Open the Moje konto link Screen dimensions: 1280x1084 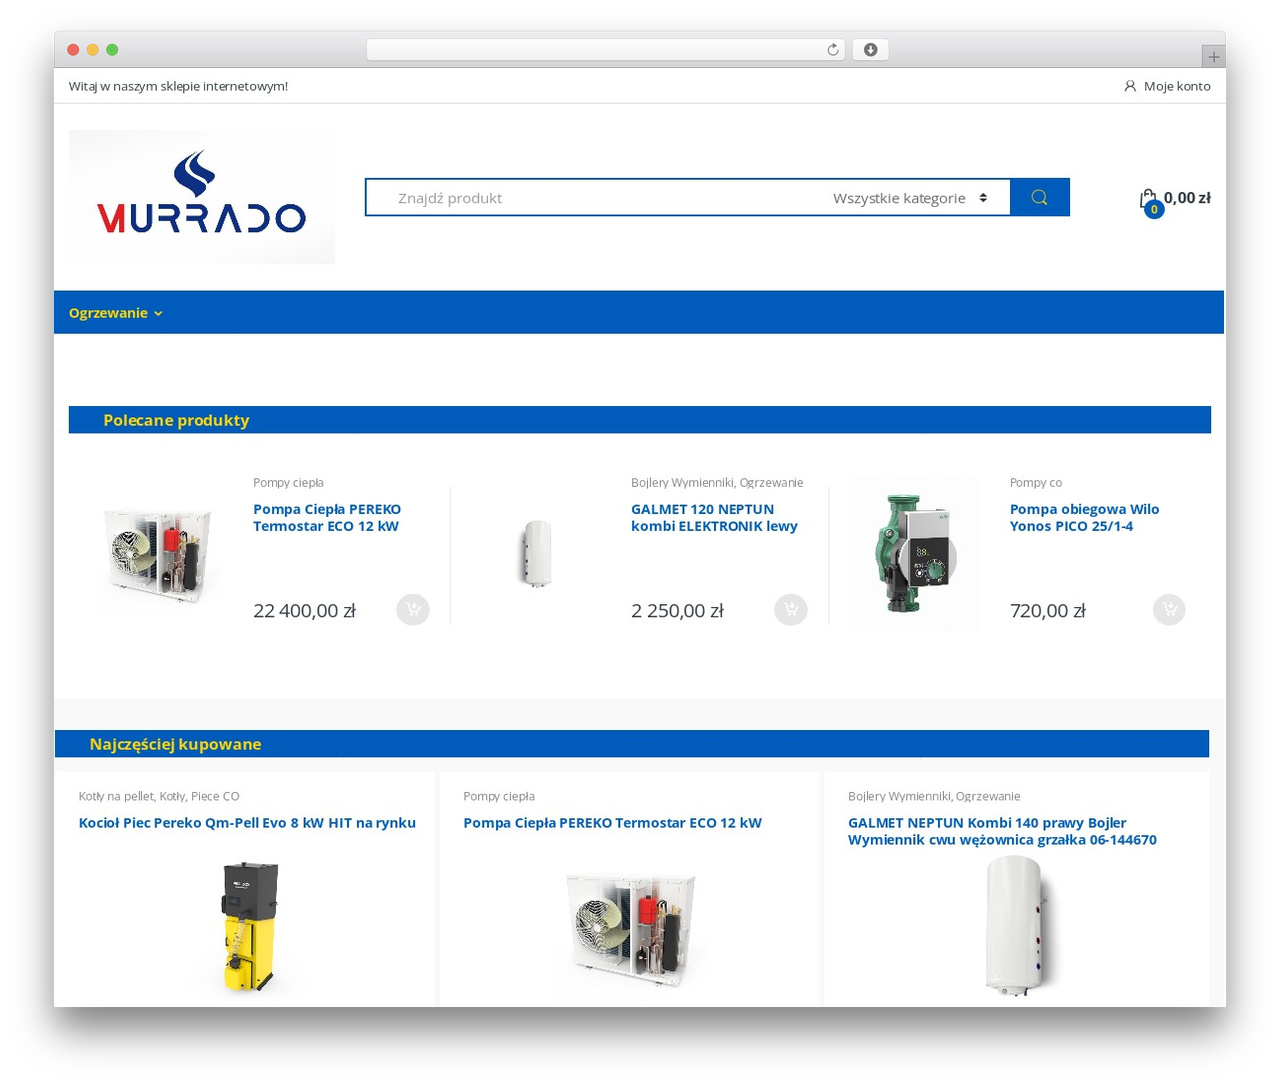pyautogui.click(x=1177, y=86)
